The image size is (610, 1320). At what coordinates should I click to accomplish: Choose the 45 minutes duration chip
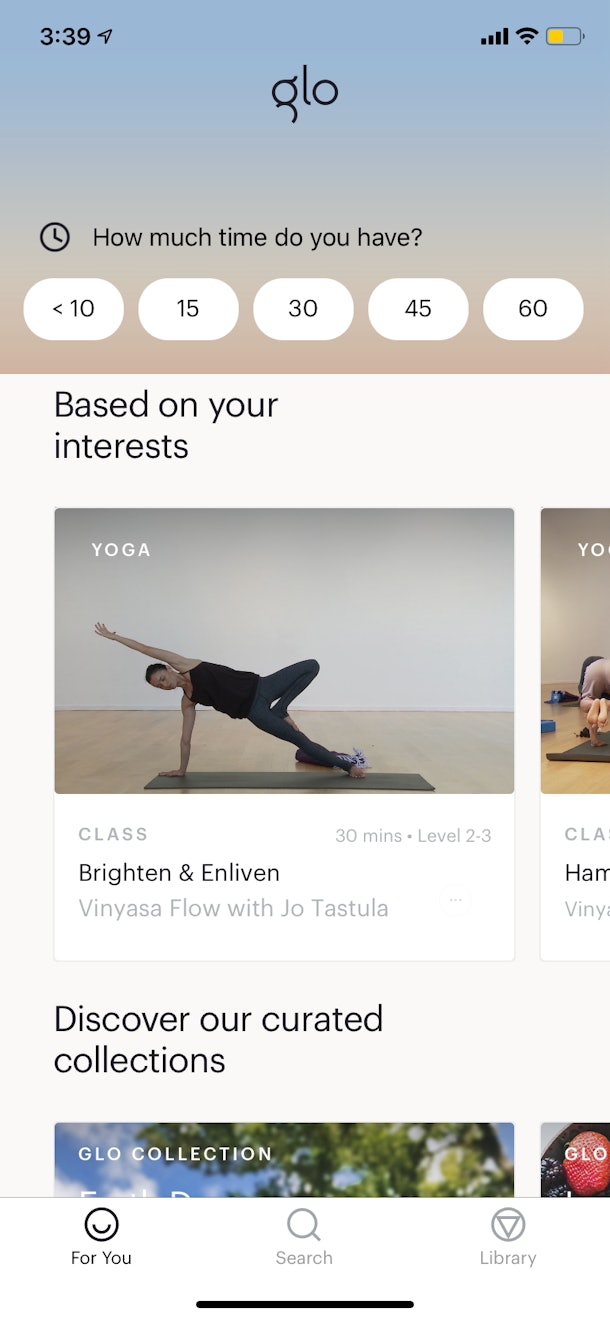coord(418,309)
